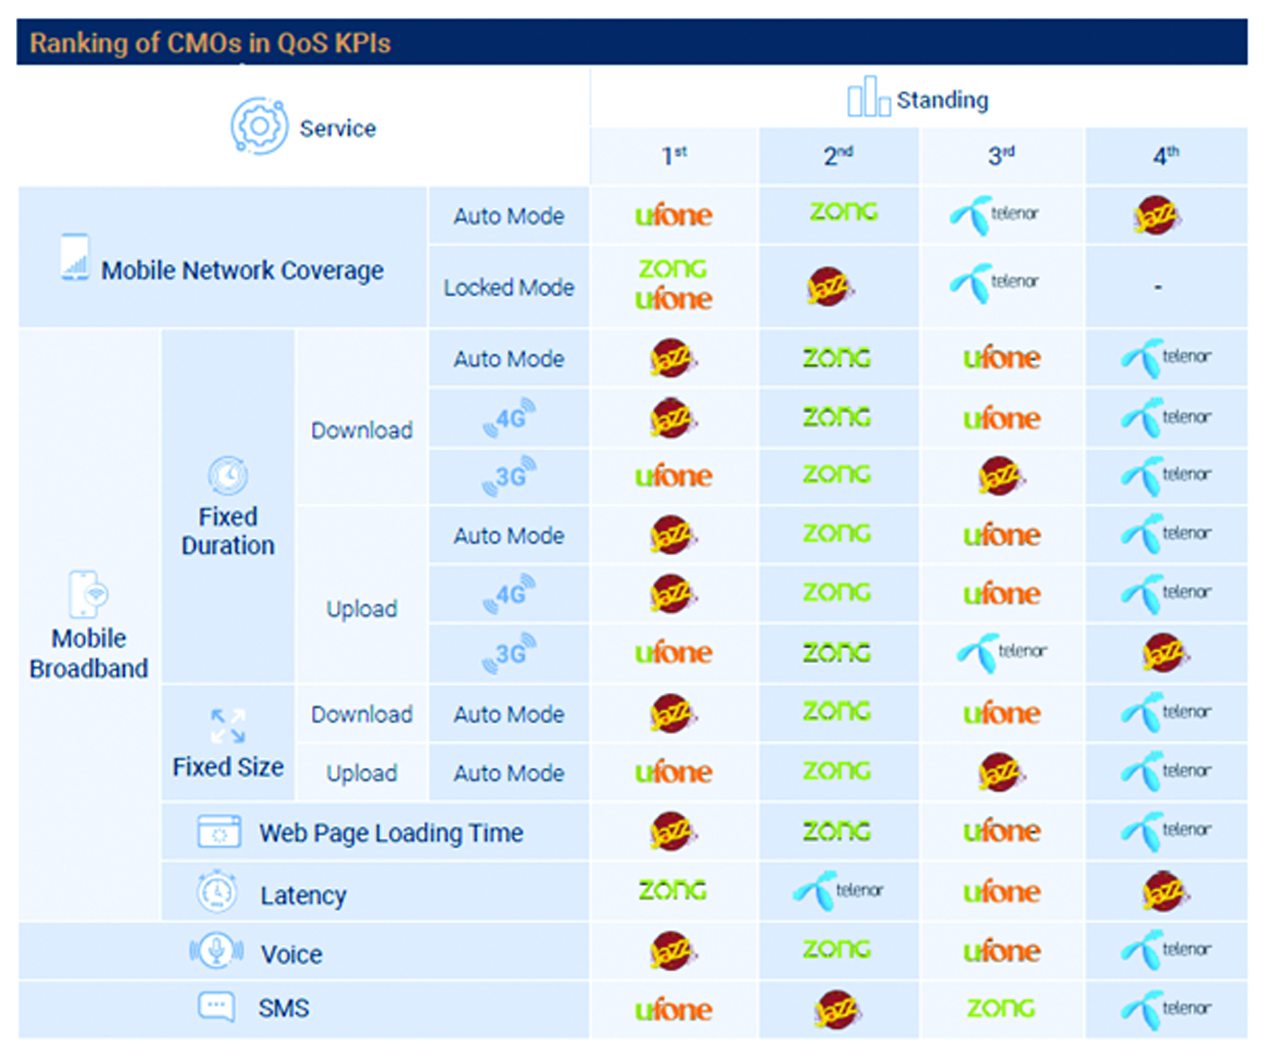
Task: Click the 'Download' label in the Fixed Size section
Action: click(362, 714)
